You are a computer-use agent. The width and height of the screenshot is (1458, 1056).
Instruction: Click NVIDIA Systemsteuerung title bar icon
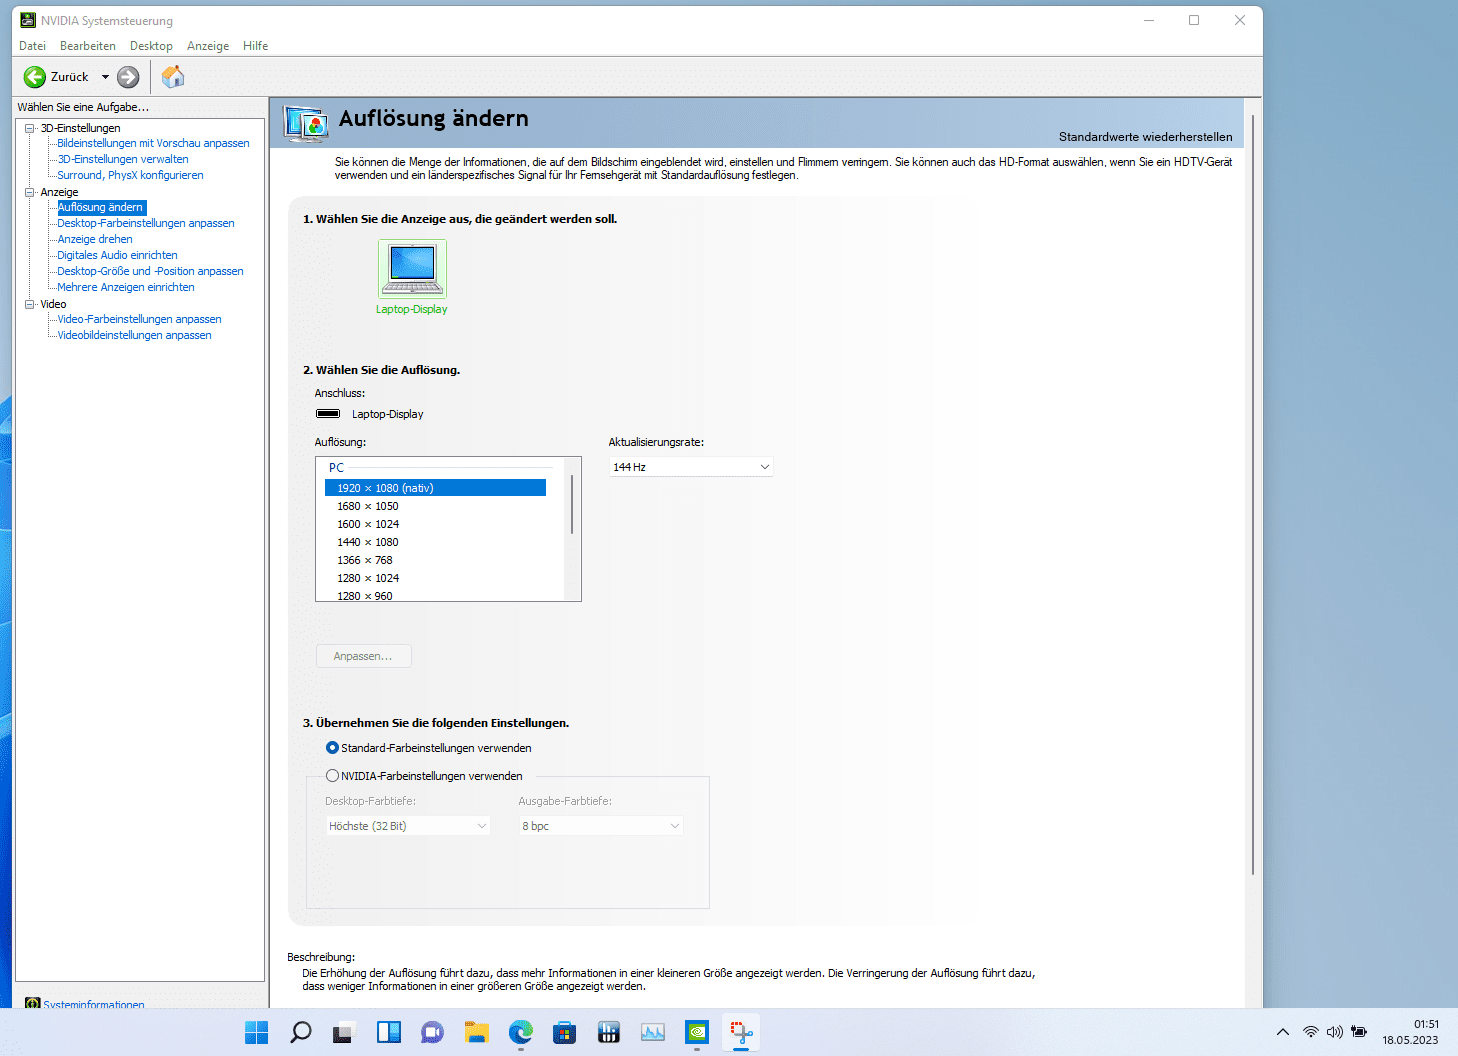click(28, 20)
